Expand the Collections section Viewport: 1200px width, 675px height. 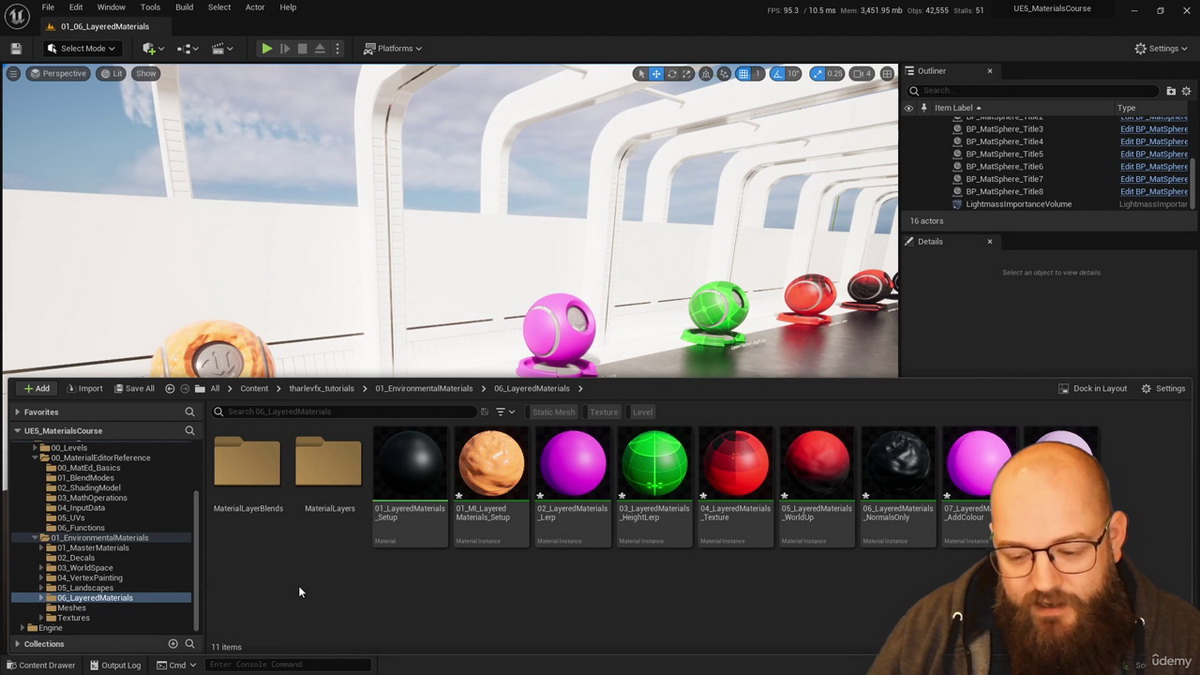pos(18,644)
